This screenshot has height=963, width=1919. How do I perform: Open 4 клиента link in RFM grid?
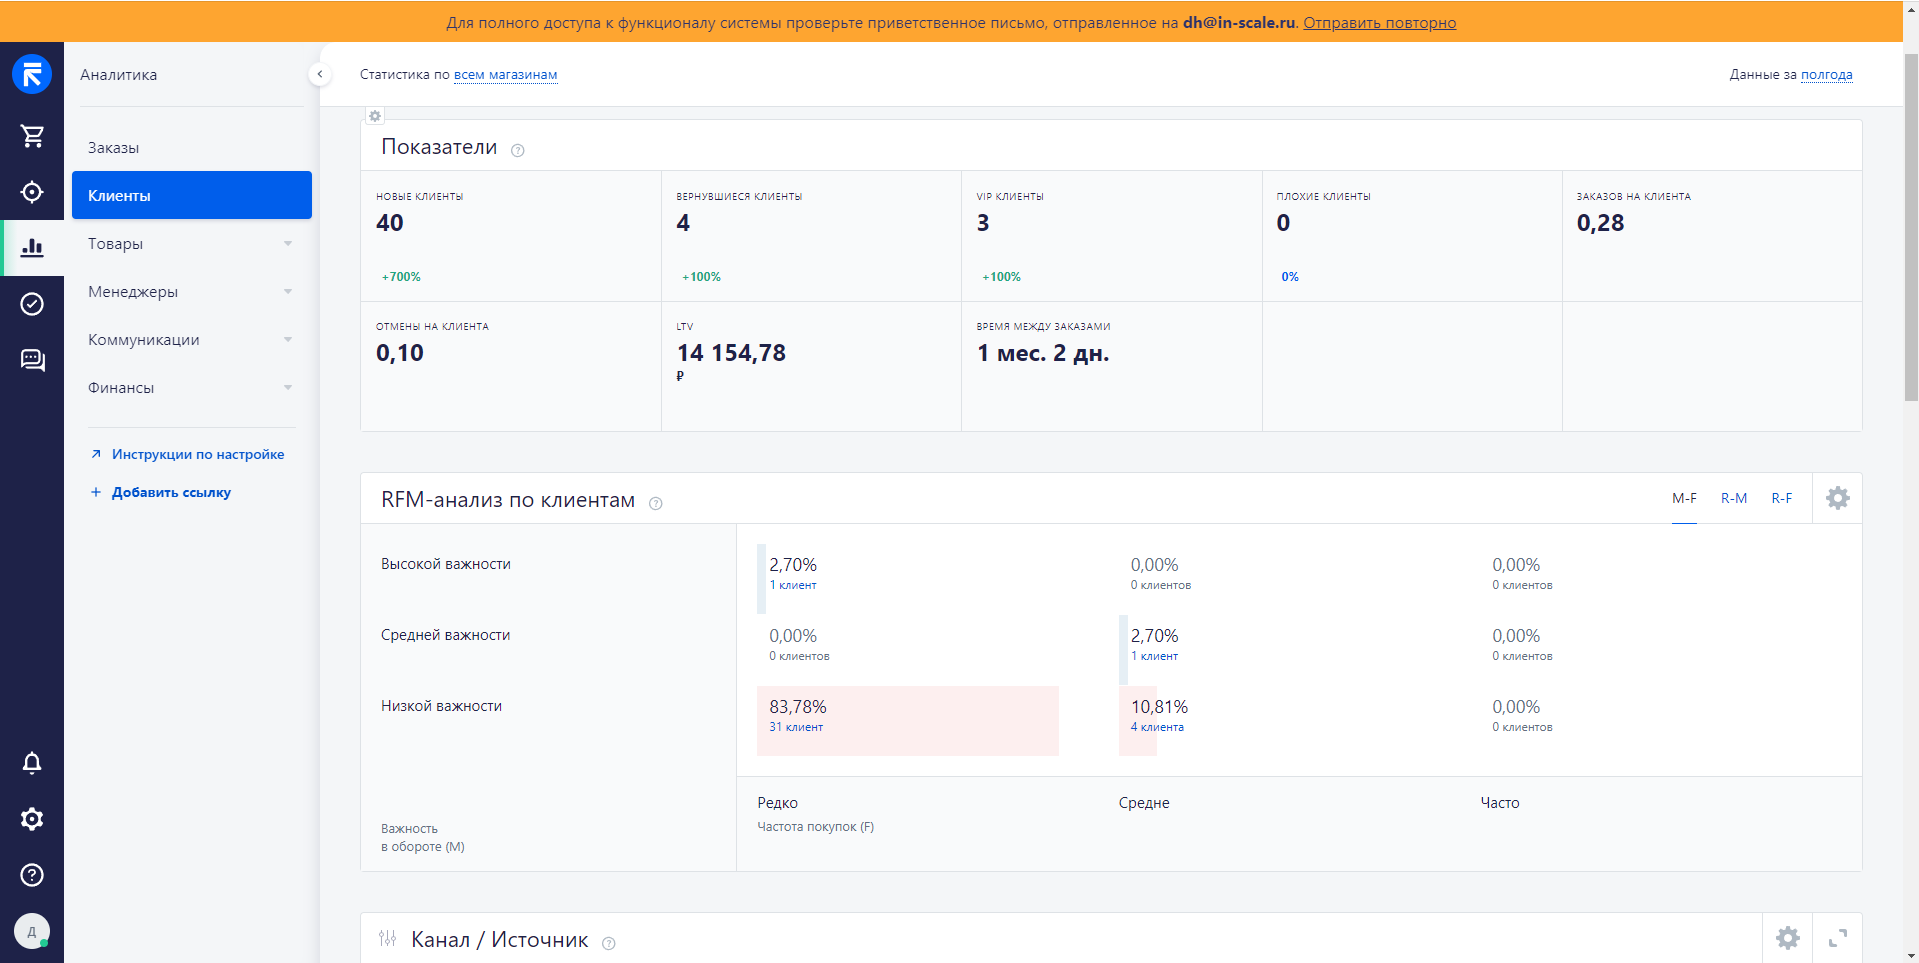click(x=1157, y=727)
